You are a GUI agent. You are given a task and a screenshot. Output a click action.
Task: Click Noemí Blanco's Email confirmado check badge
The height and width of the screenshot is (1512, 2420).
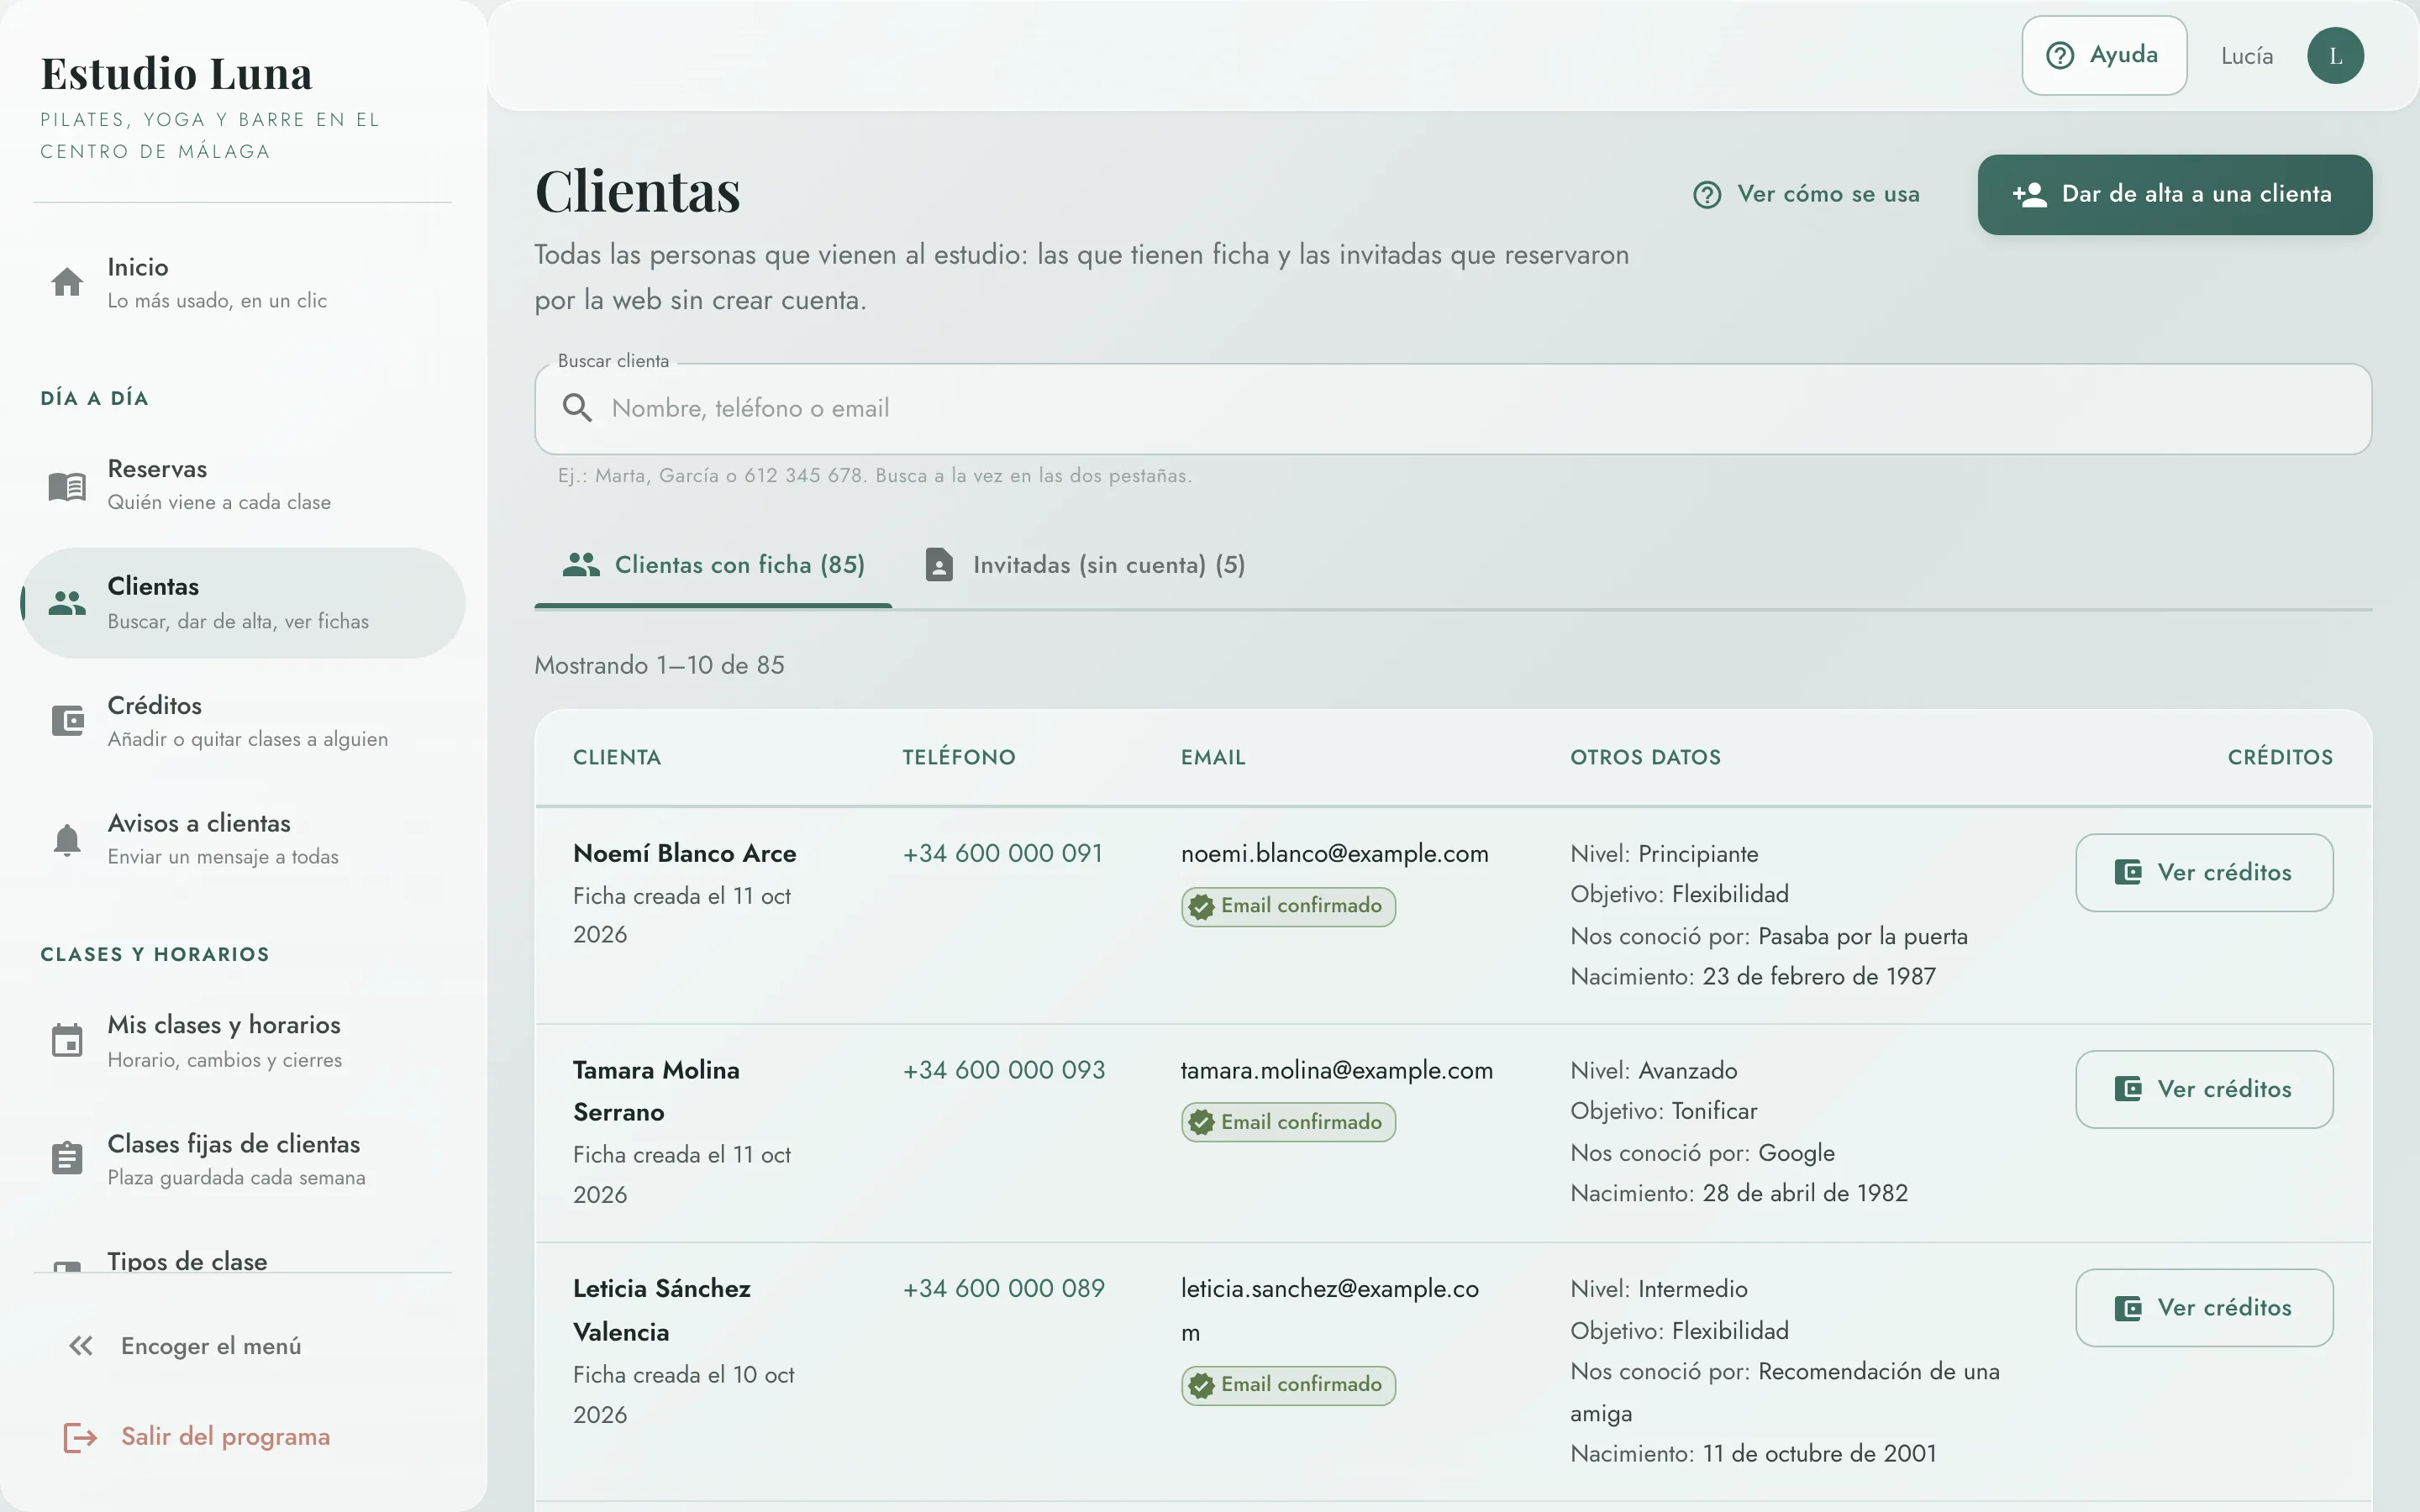coord(1202,907)
